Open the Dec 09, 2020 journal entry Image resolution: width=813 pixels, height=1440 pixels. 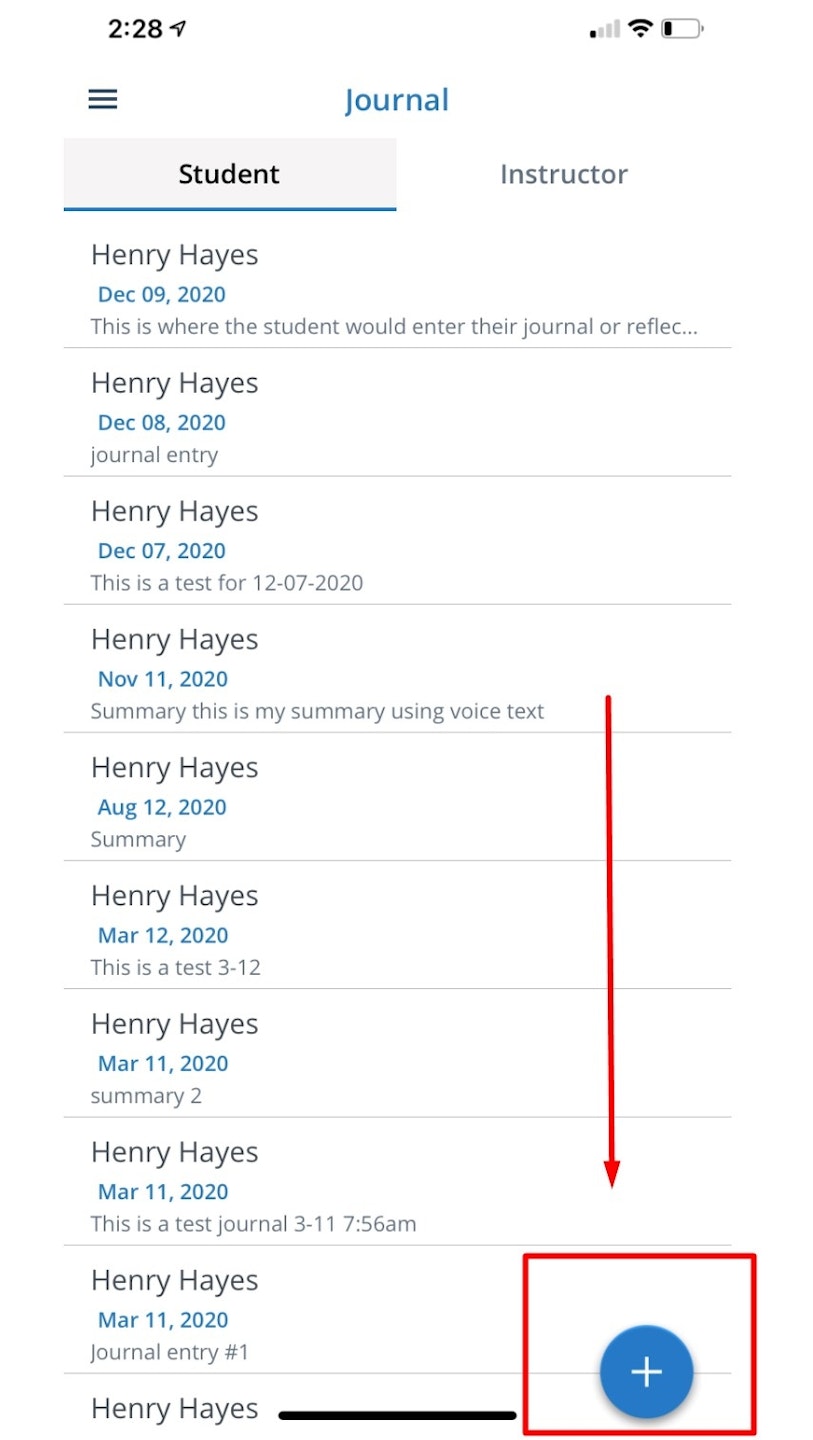pos(396,290)
